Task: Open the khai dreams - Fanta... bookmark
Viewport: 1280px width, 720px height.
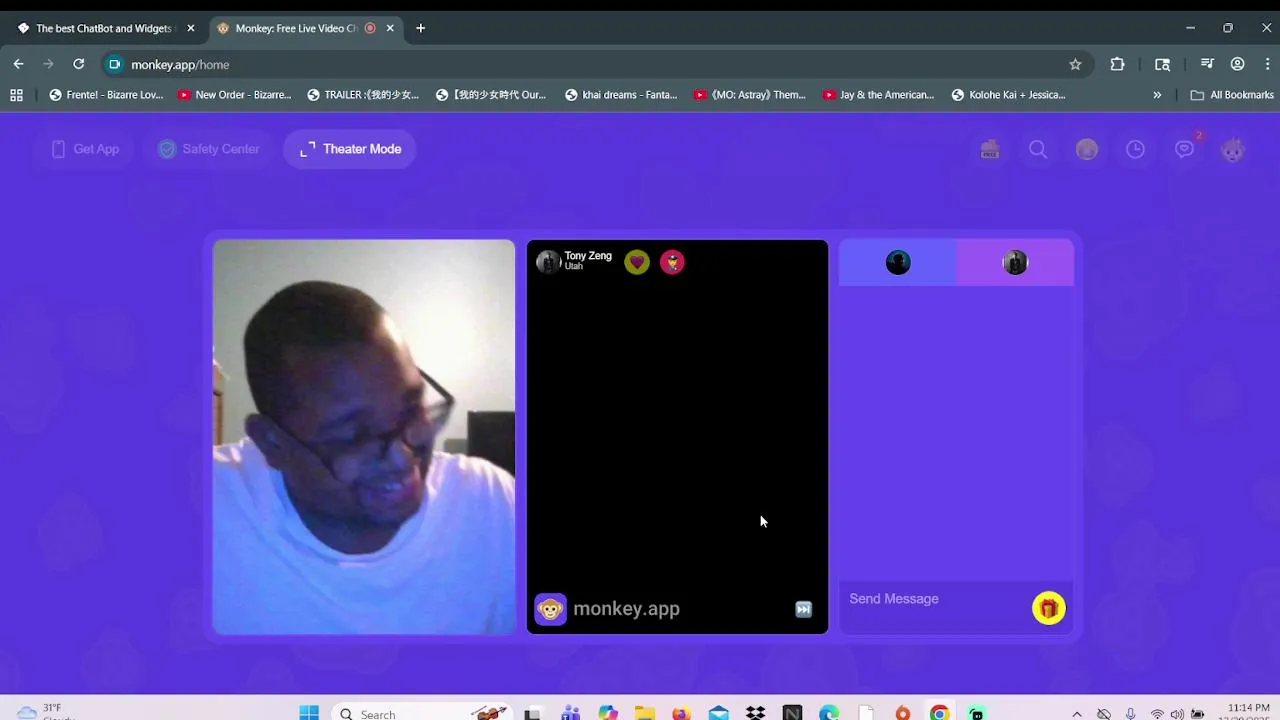Action: [x=621, y=95]
